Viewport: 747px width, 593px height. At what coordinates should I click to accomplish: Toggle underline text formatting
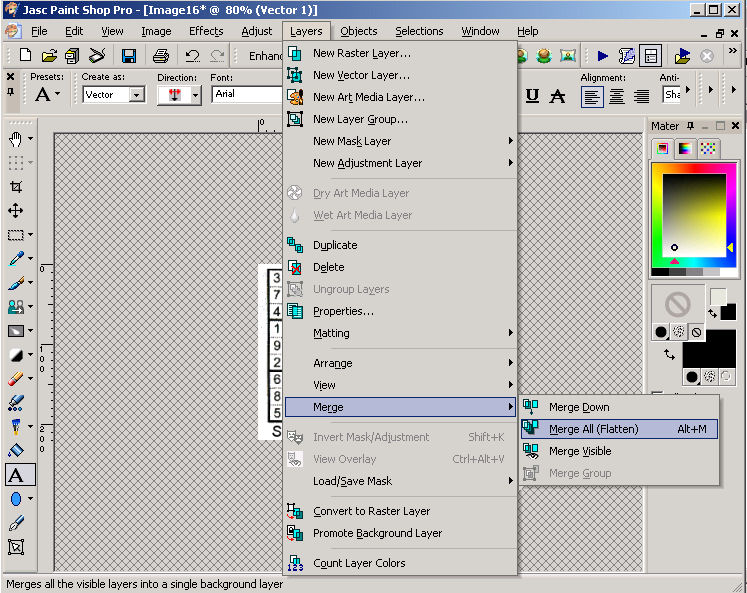point(532,96)
